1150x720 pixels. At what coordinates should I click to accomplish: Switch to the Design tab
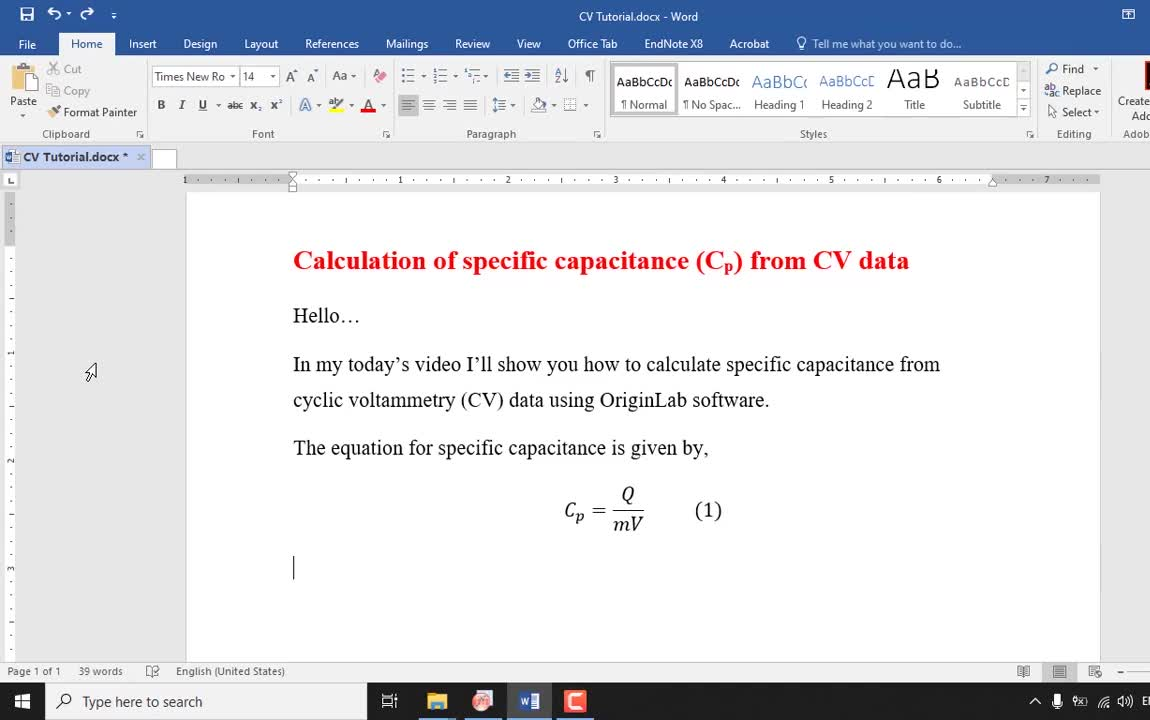pyautogui.click(x=200, y=44)
